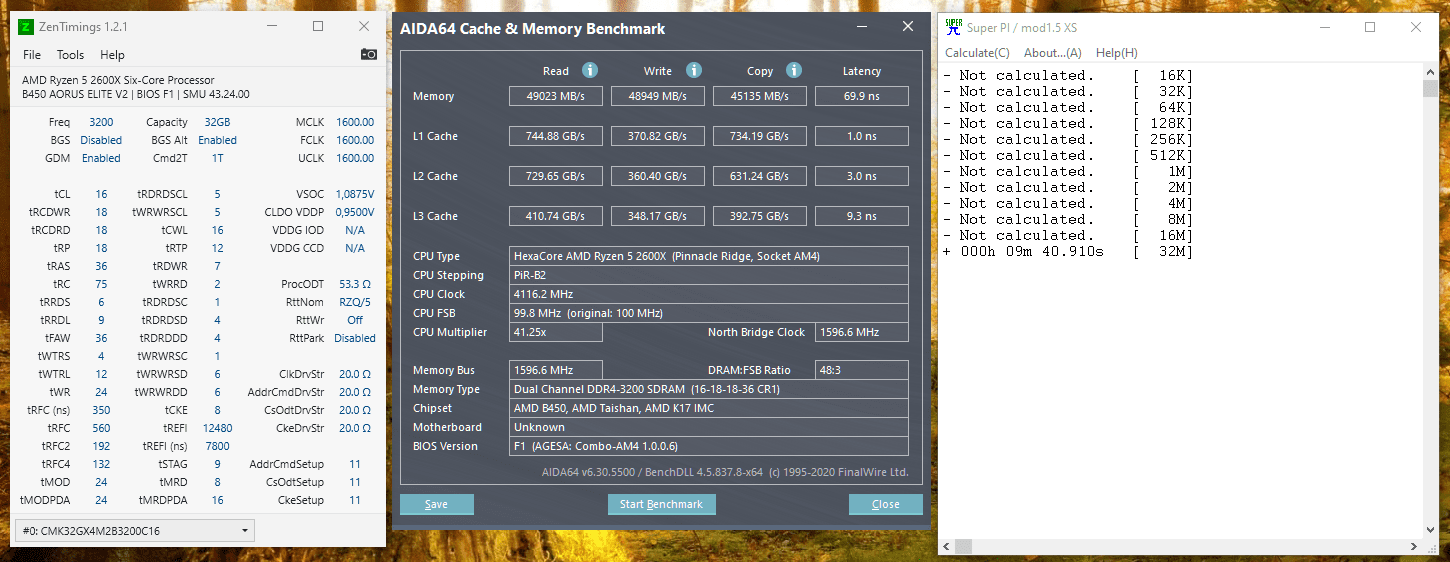Click the tCL value 16
This screenshot has width=1450, height=562.
(101, 194)
